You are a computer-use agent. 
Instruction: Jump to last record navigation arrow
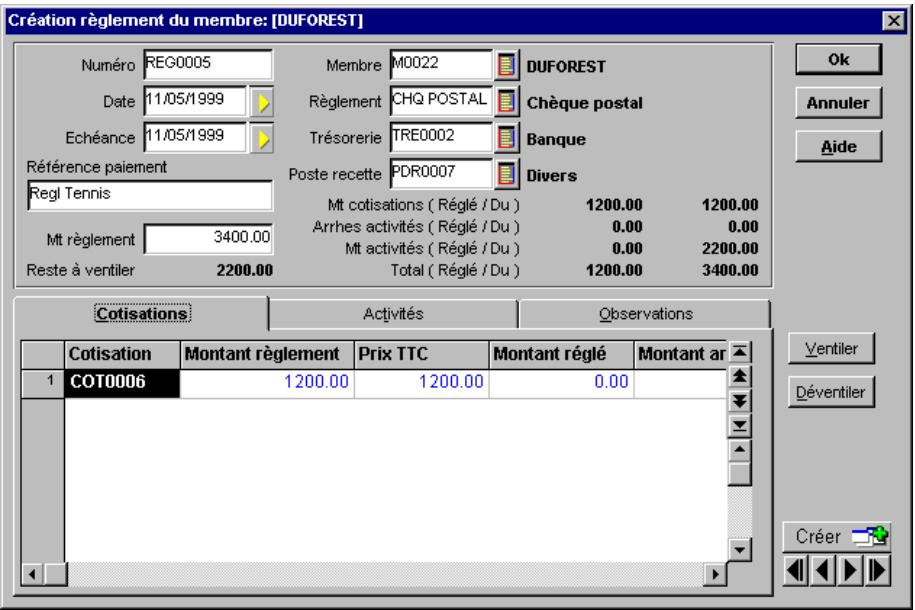[x=877, y=570]
